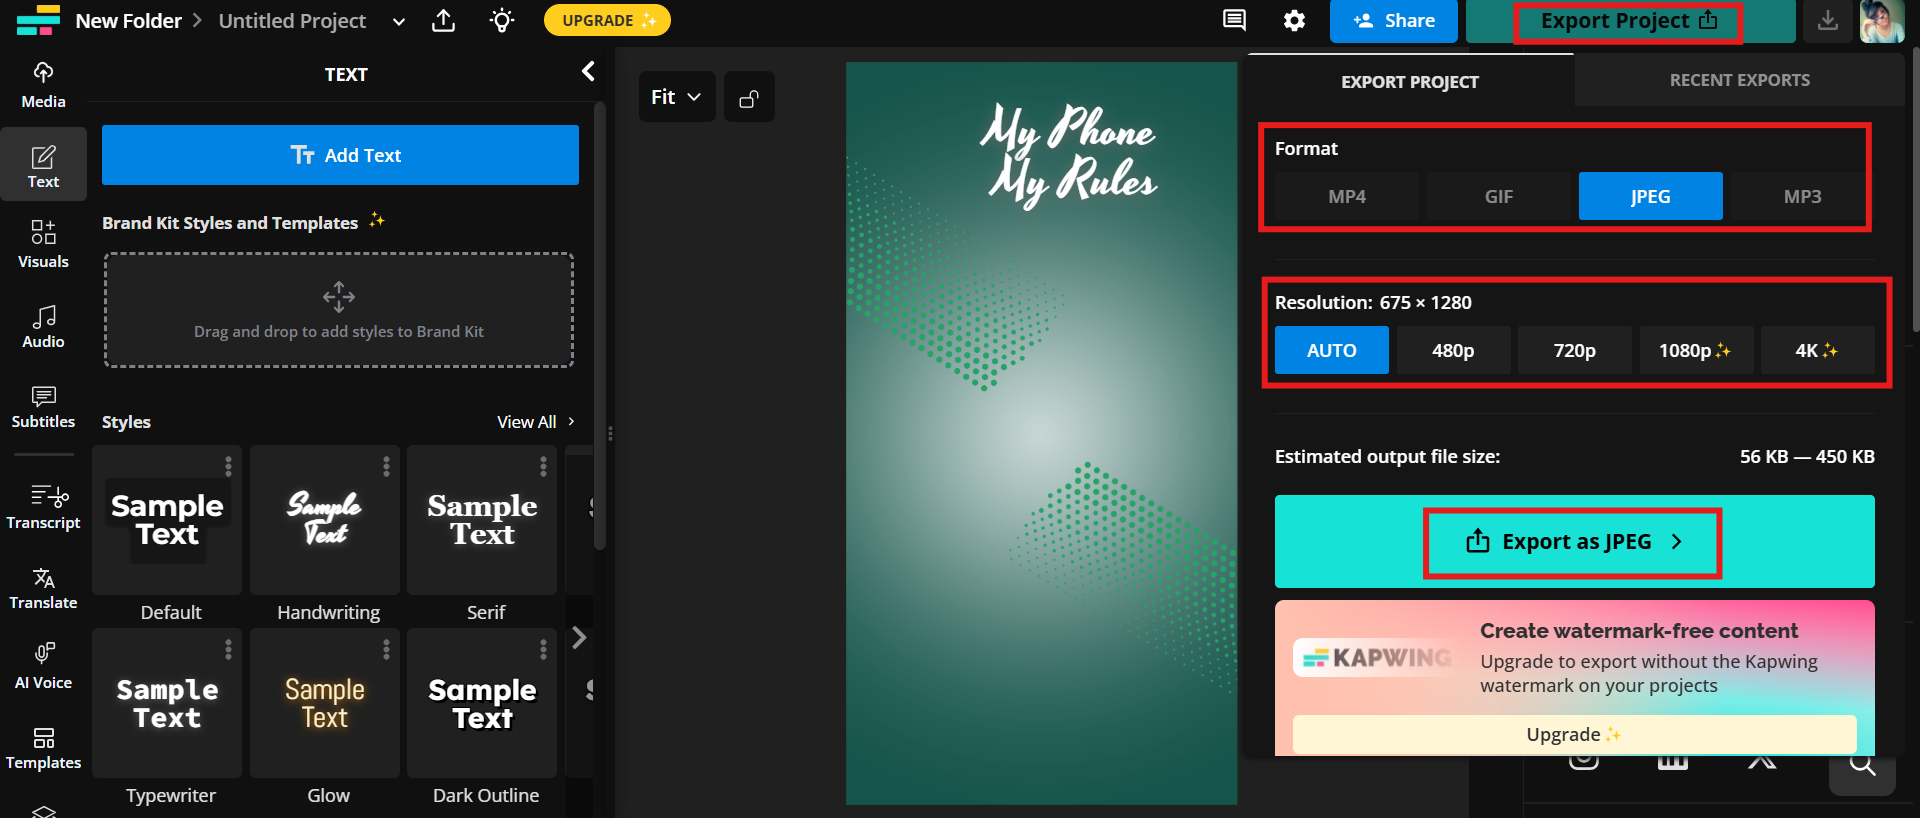The height and width of the screenshot is (818, 1920).
Task: Click New Folder breadcrumb
Action: point(129,21)
